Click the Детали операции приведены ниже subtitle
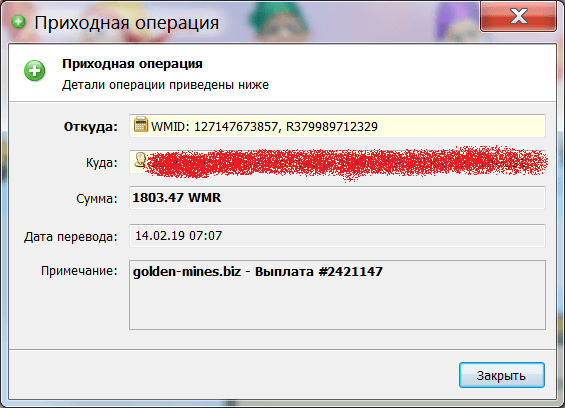Screen dimensions: 565x408 click(165, 85)
